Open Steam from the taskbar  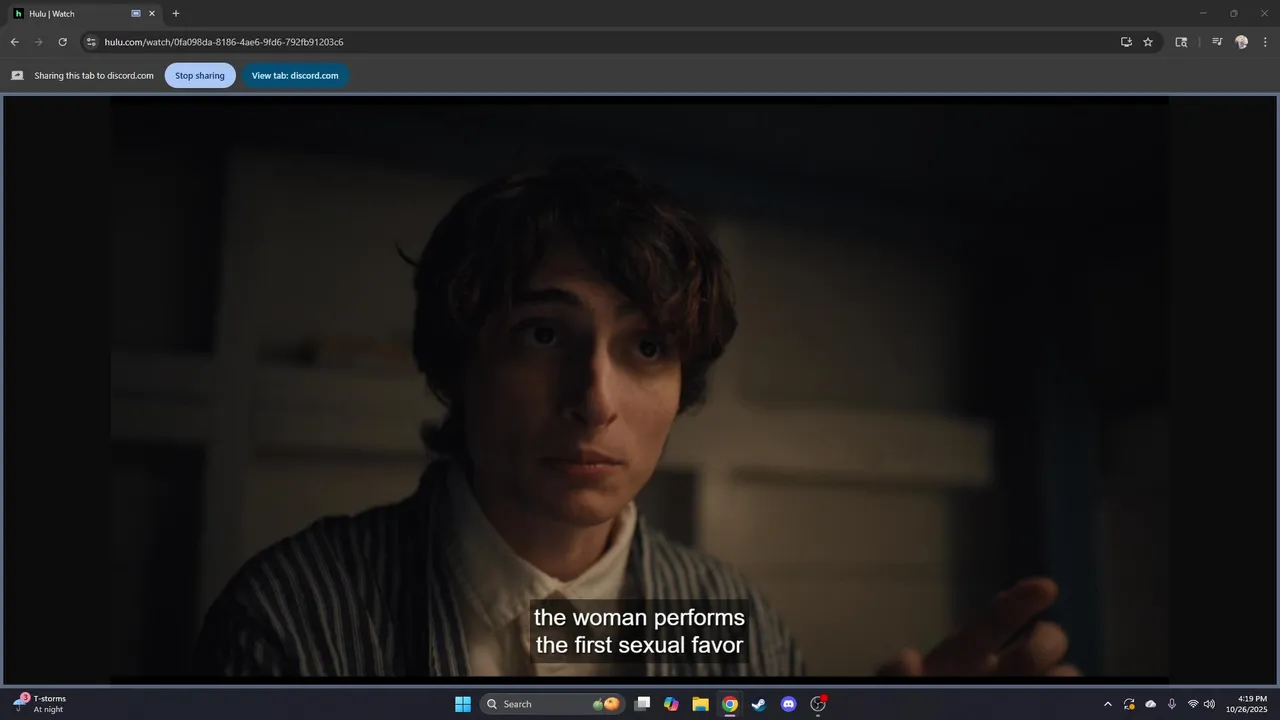click(759, 704)
